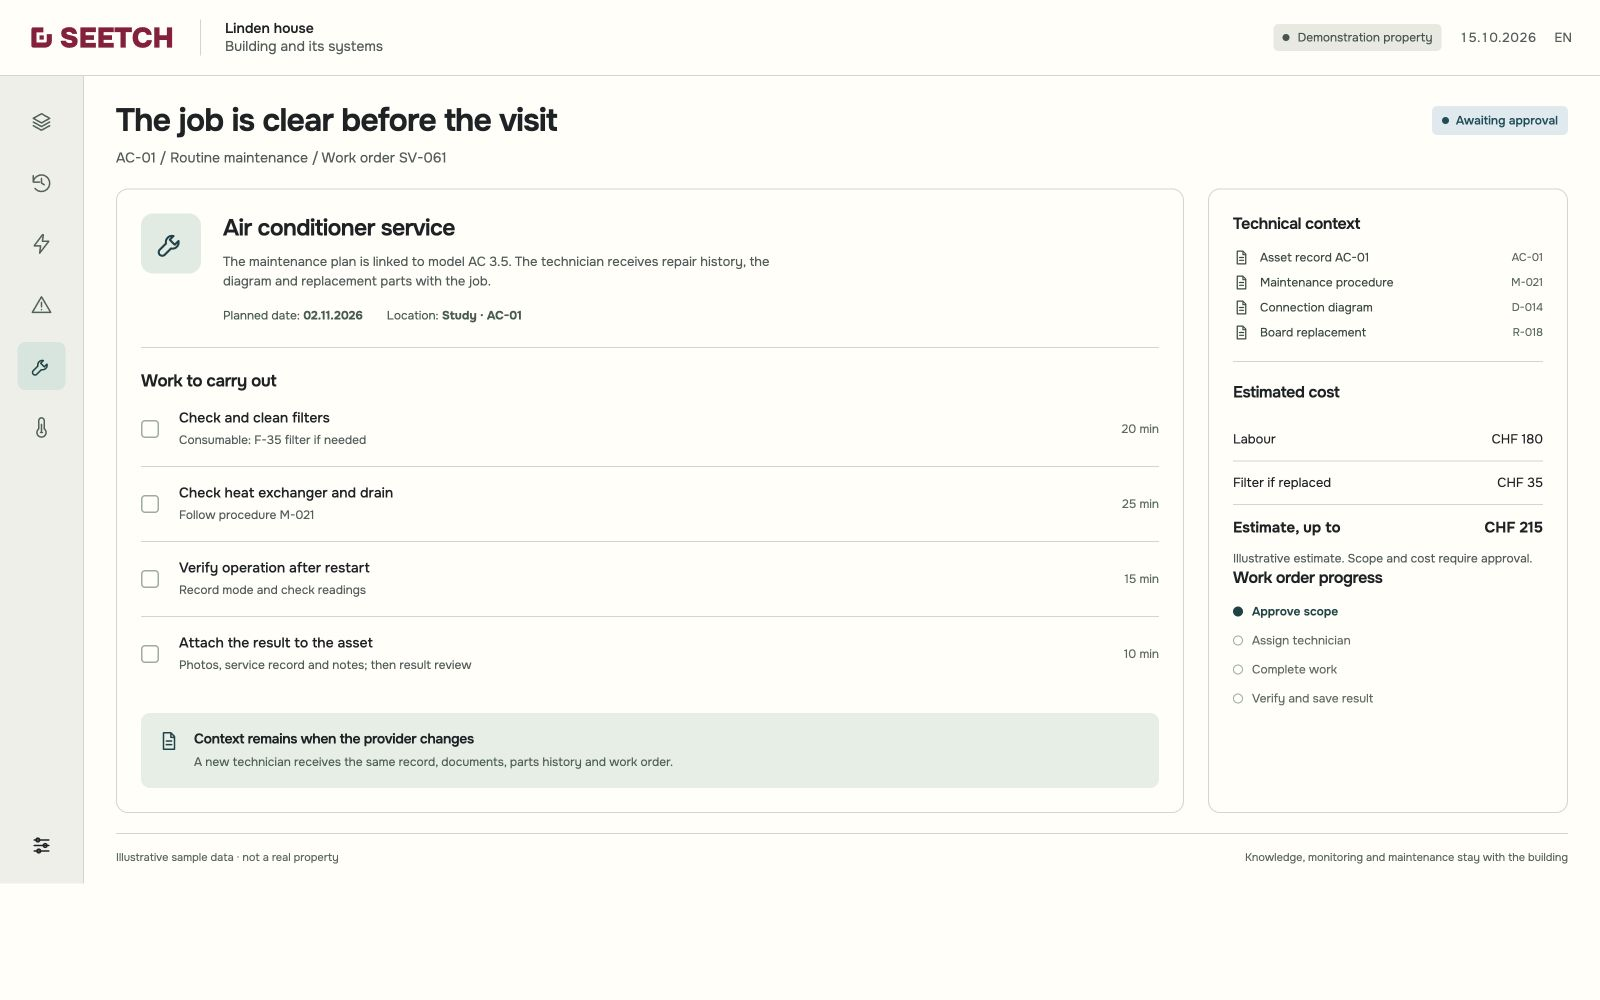This screenshot has width=1600, height=1000.
Task: Tick Check heat exchanger and drain checkbox
Action: [x=150, y=504]
